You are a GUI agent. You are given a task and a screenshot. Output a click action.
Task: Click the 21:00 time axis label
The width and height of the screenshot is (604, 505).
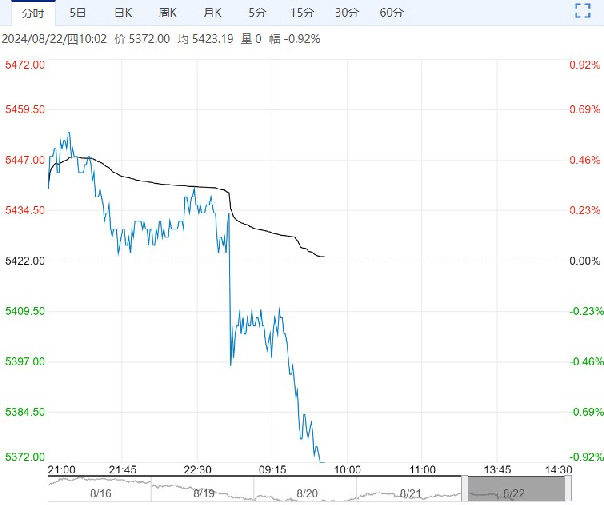pos(61,470)
